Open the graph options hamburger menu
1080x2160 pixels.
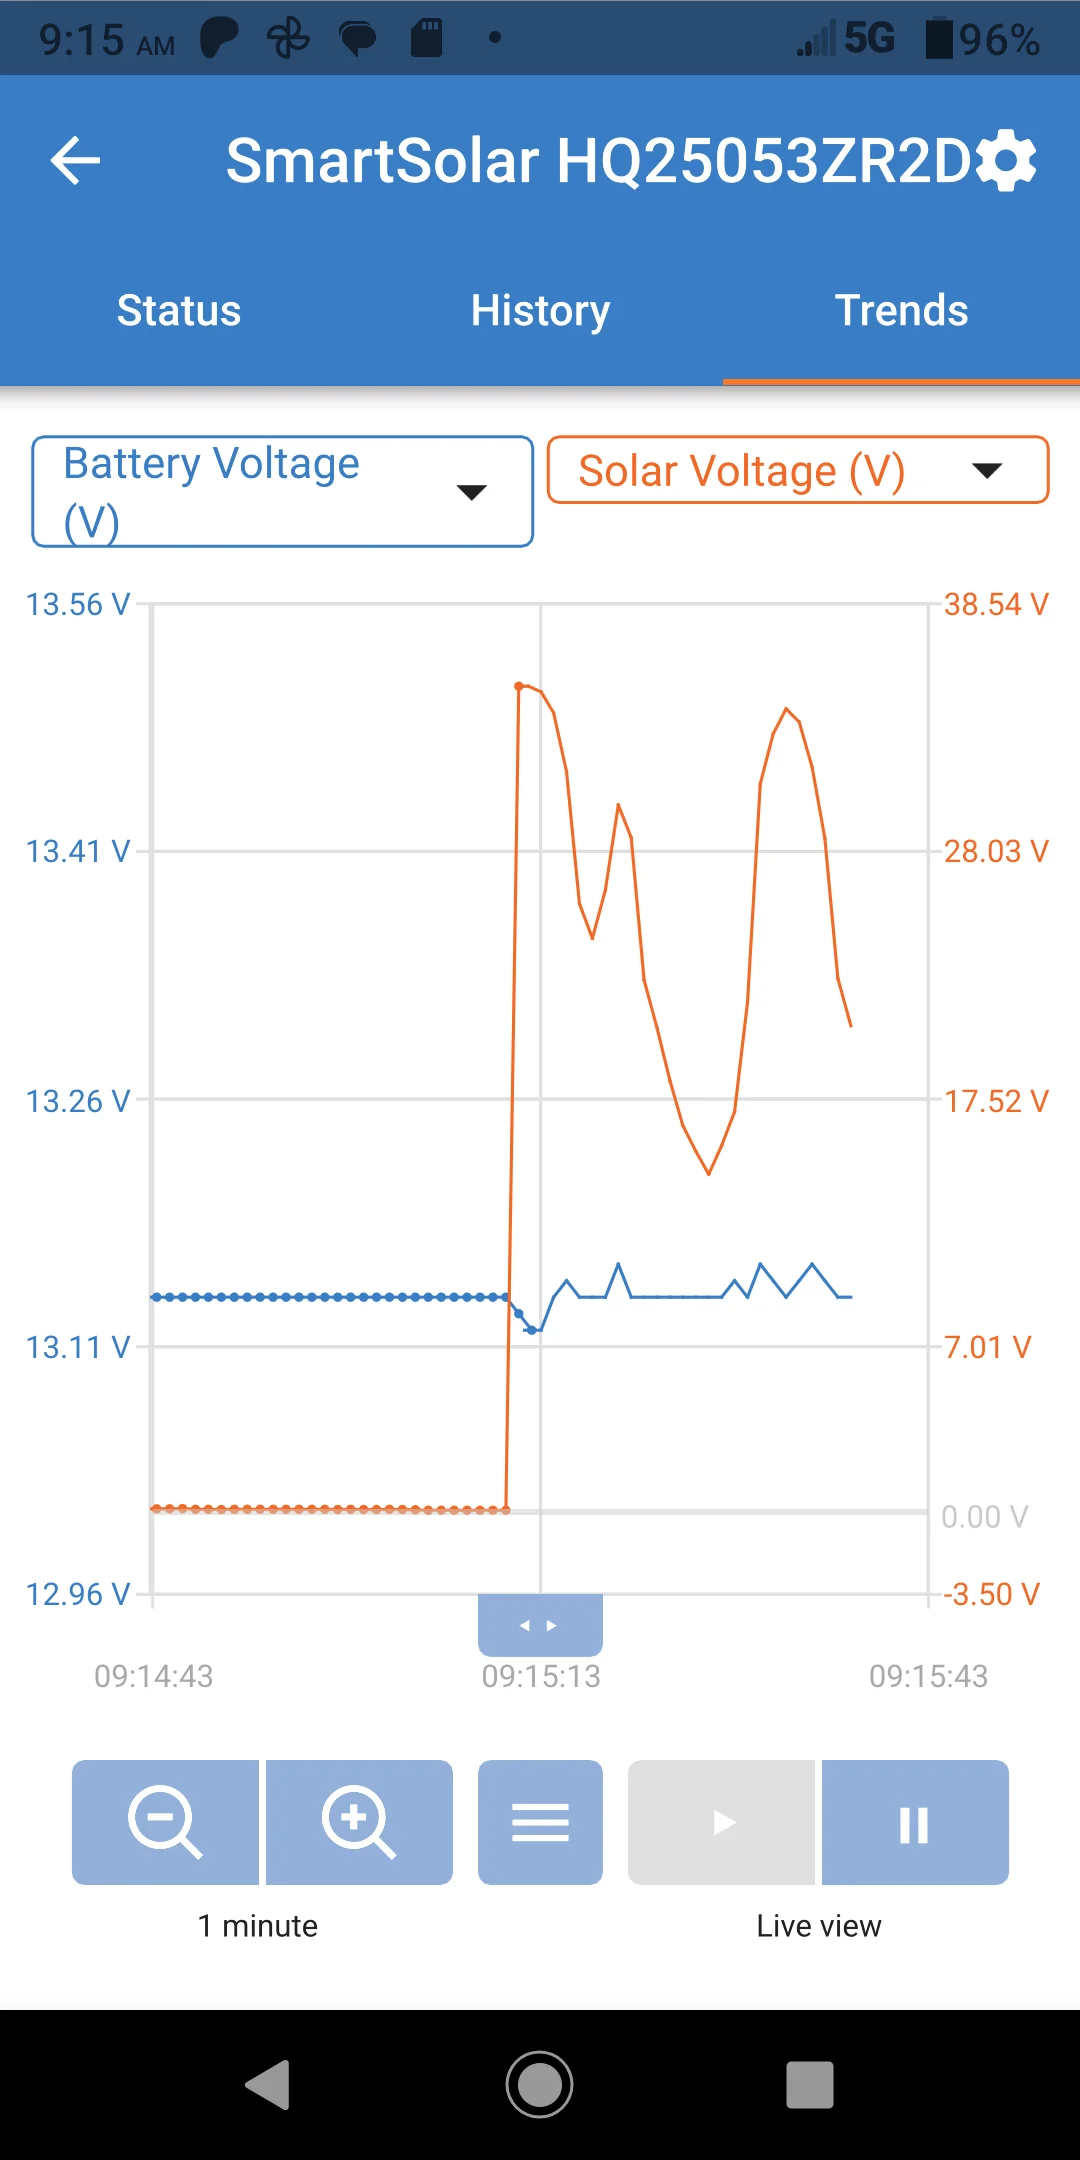540,1822
